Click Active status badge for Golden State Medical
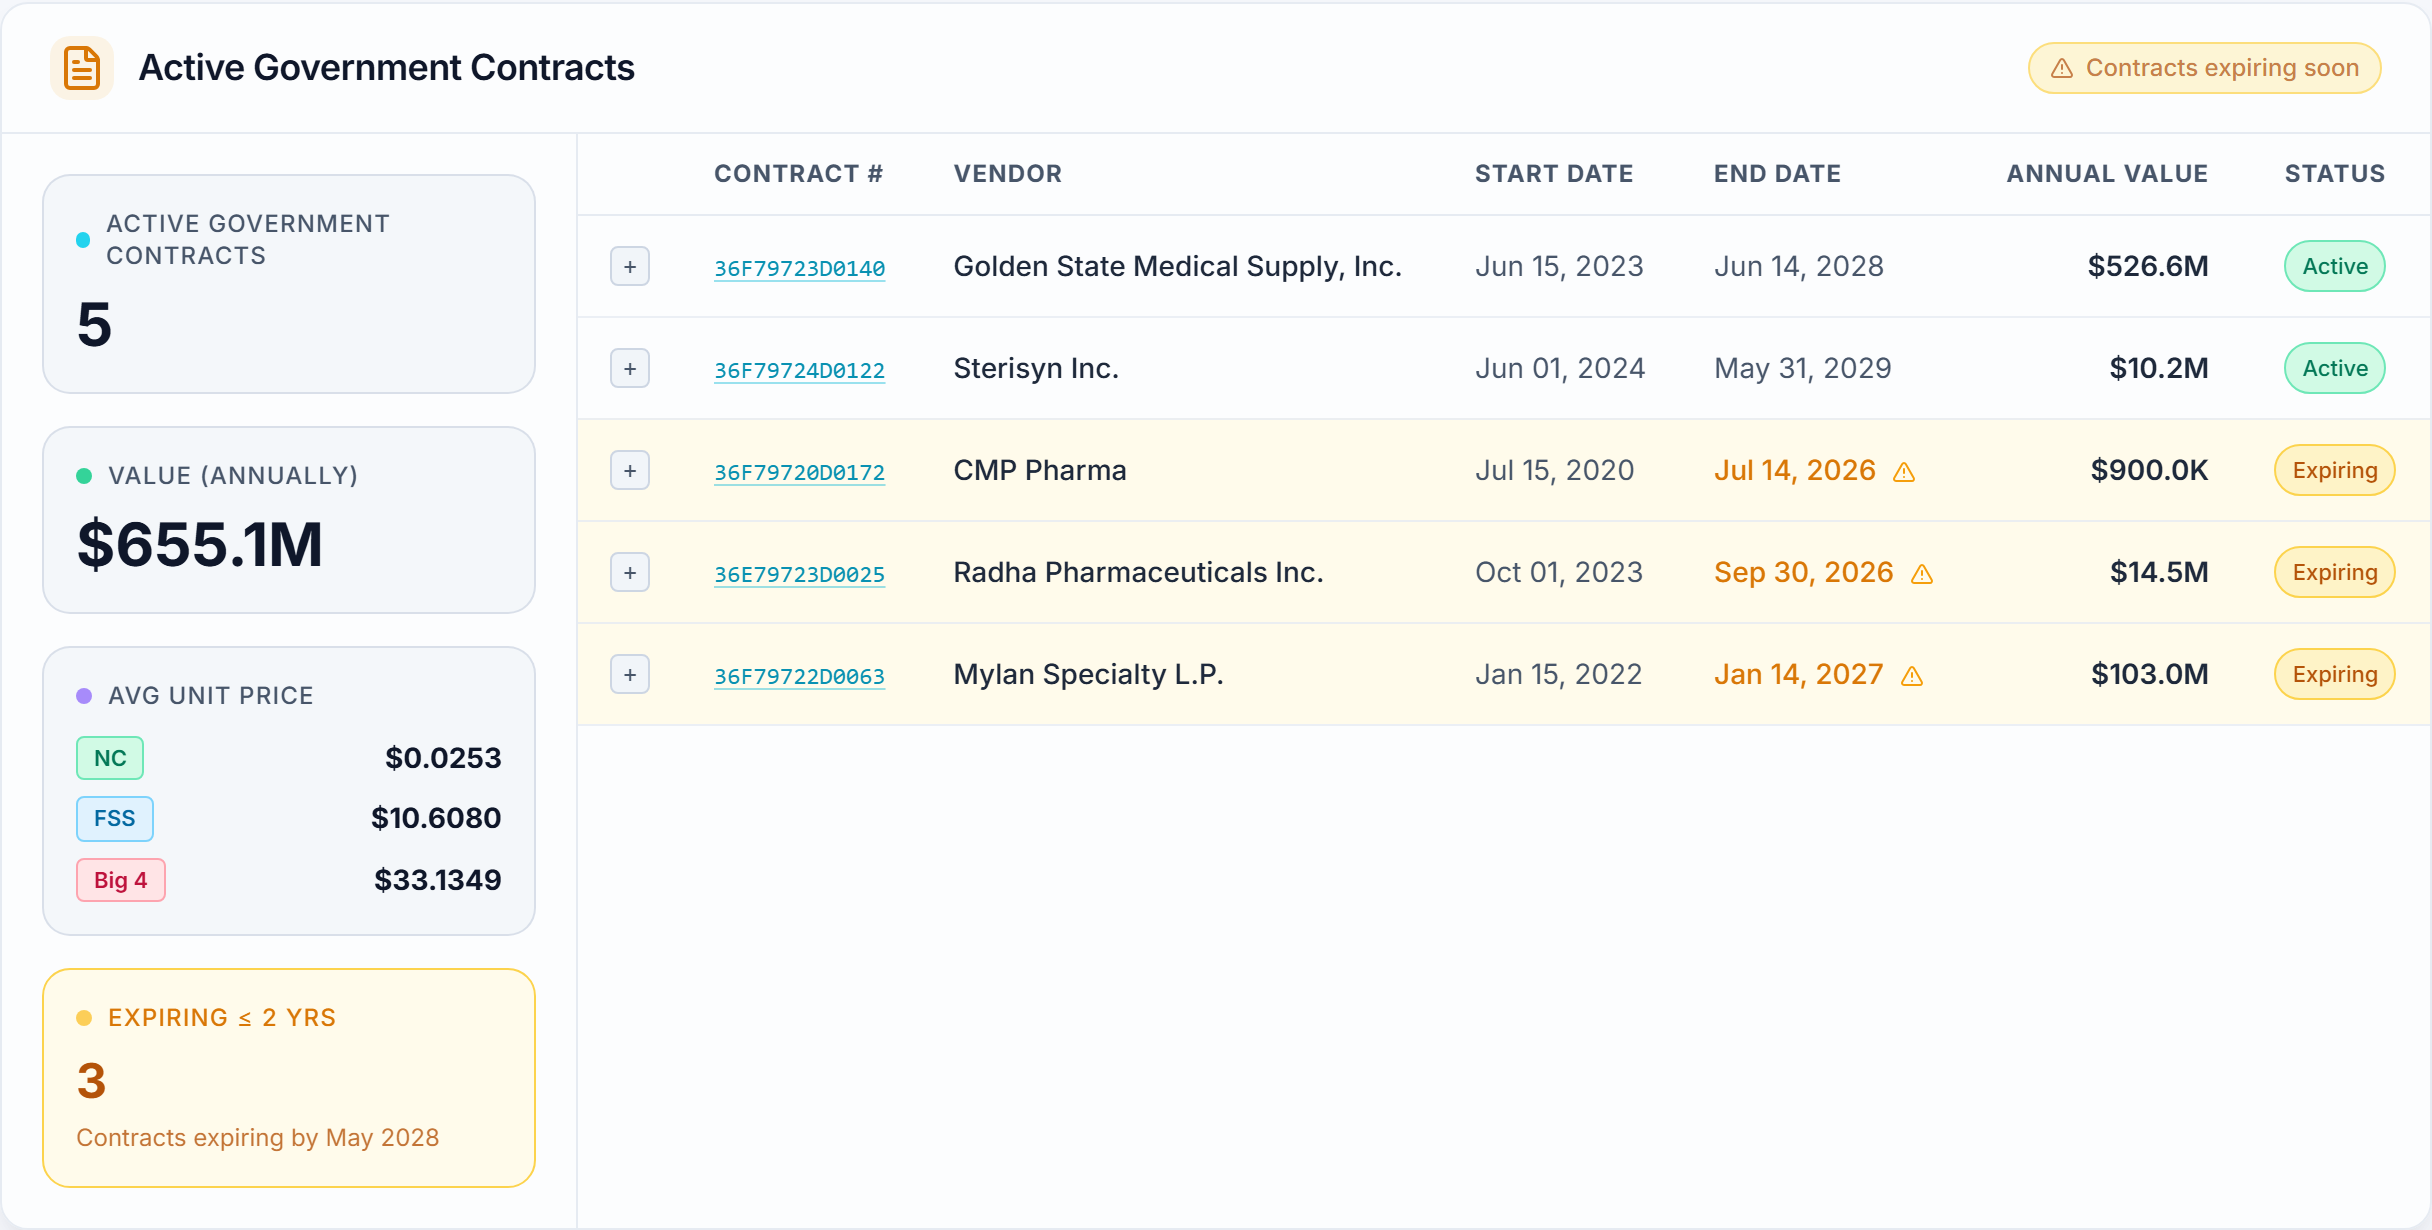This screenshot has height=1230, width=2432. tap(2335, 266)
